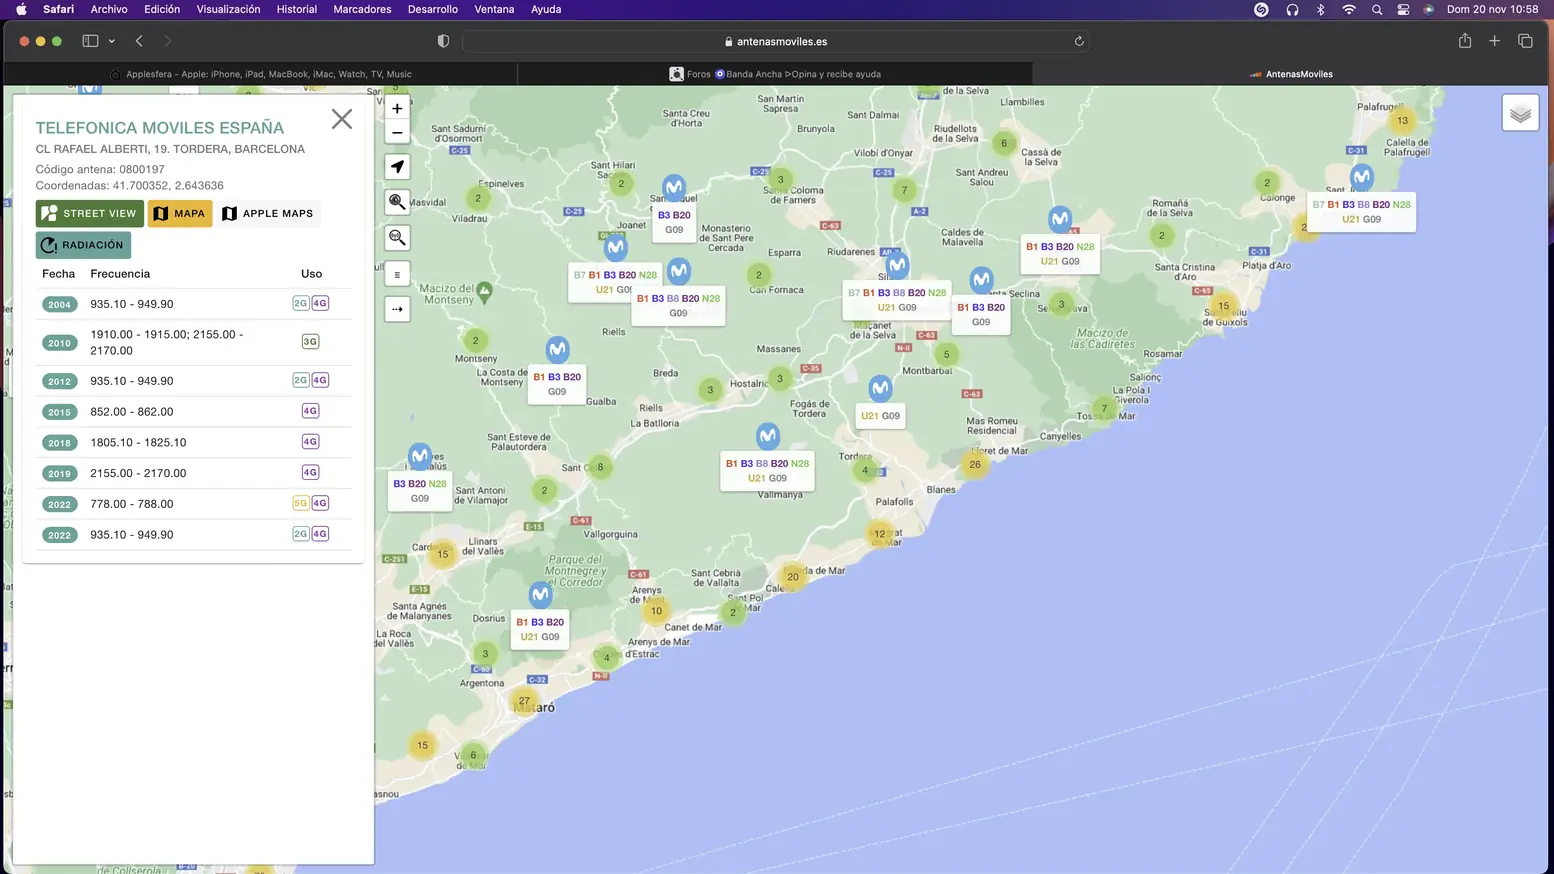The image size is (1554, 874).
Task: Click the TELEFONICA MOVILES ESPAÑA title
Action: tap(160, 128)
